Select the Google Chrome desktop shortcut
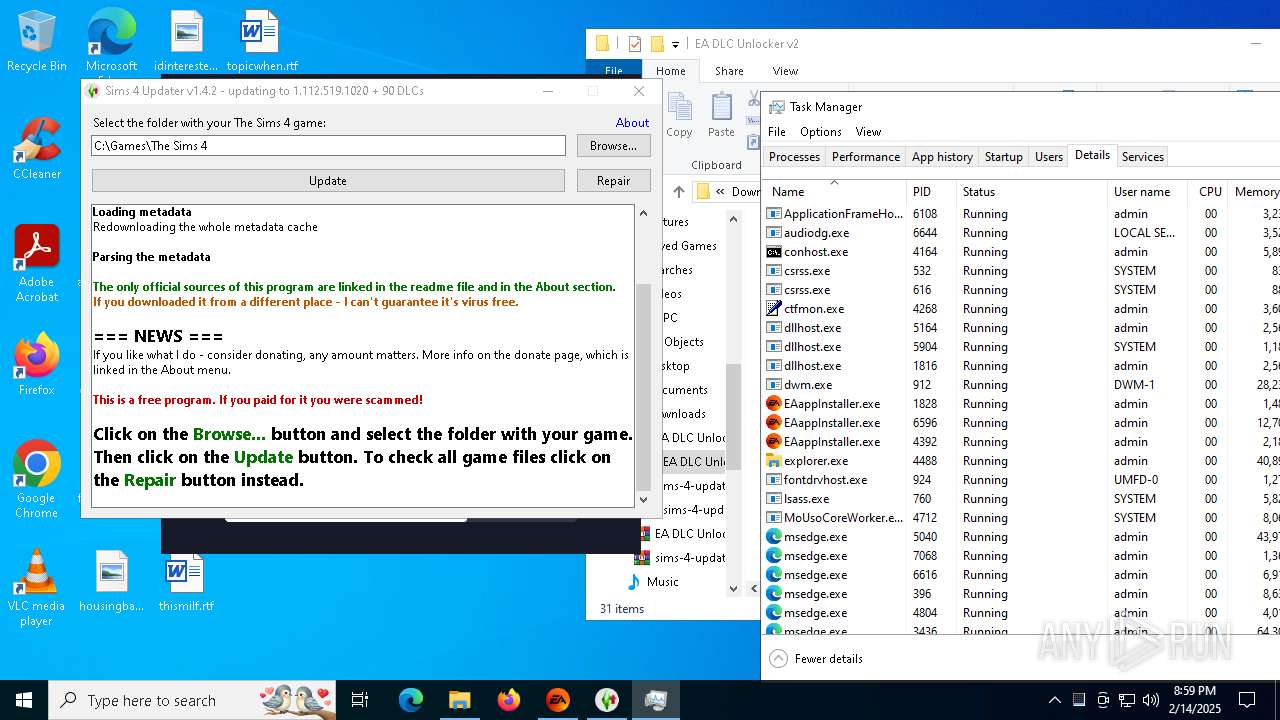 click(37, 480)
